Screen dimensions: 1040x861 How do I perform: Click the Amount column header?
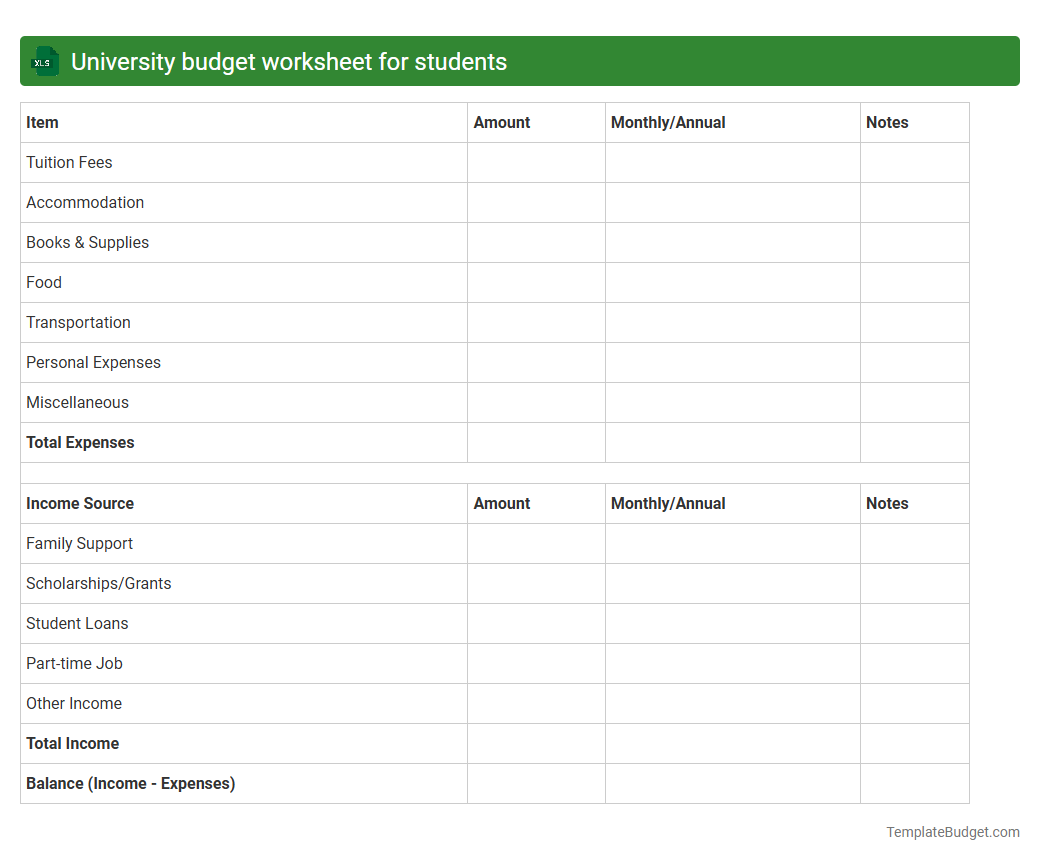tap(501, 122)
